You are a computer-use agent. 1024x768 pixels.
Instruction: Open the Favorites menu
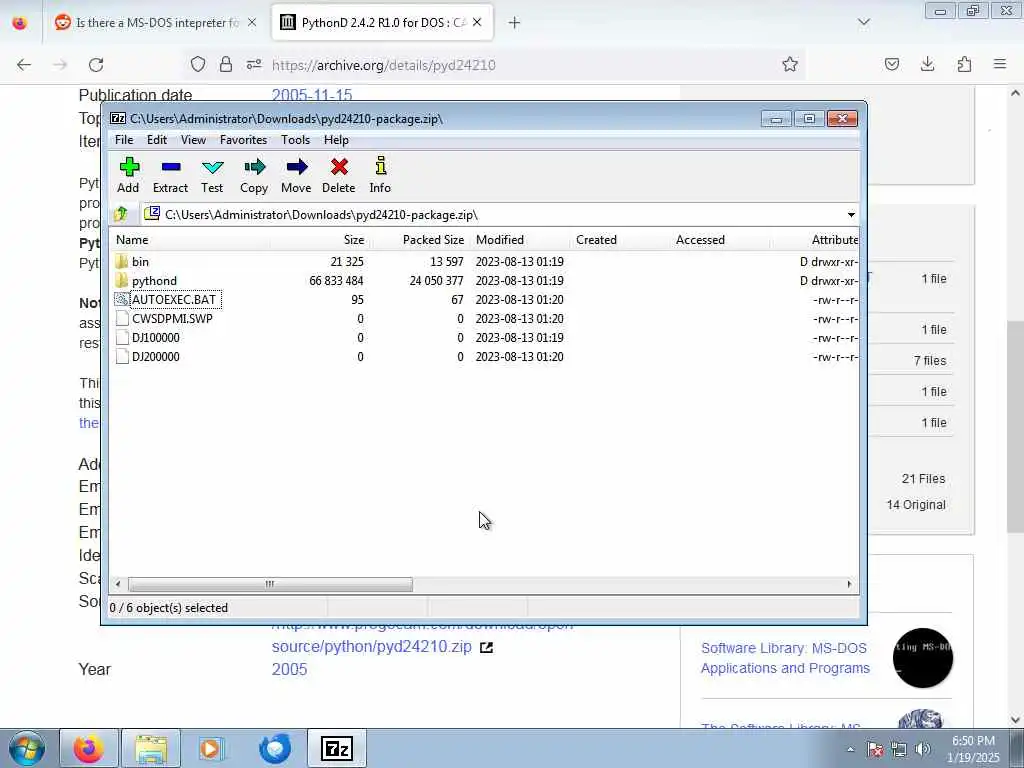tap(244, 140)
